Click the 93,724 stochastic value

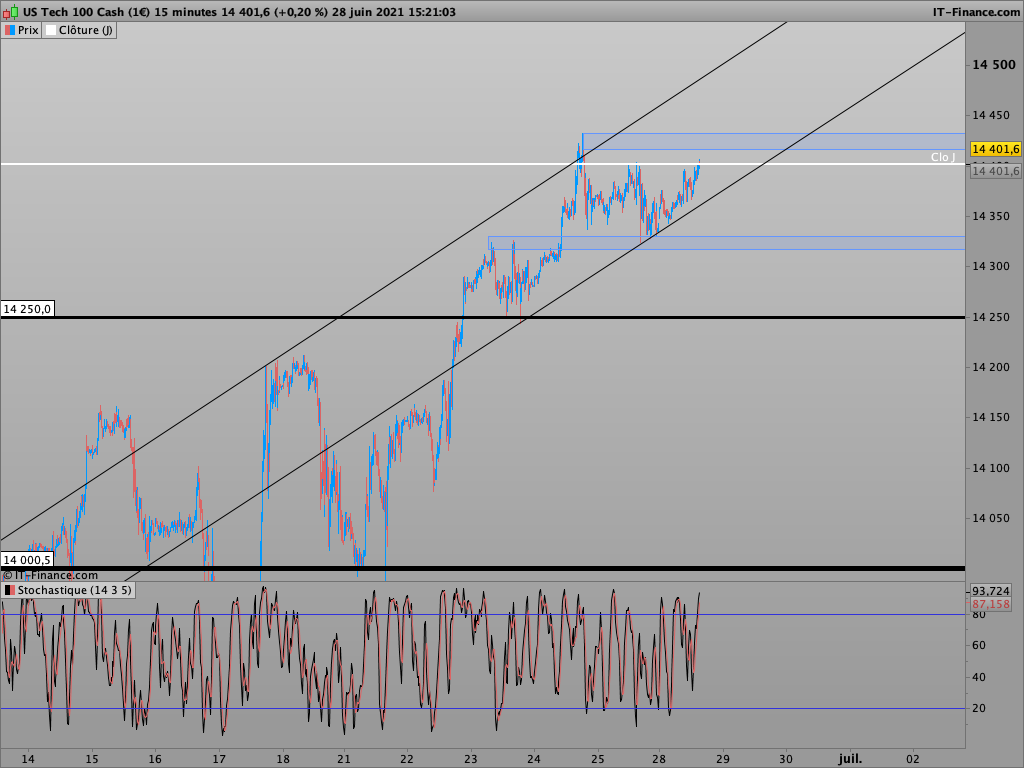(x=991, y=590)
